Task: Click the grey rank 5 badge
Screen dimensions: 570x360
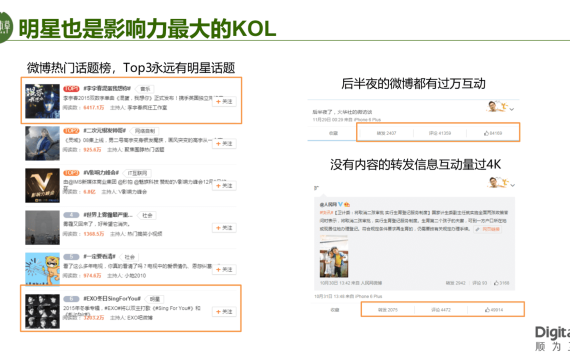Action: [71, 257]
